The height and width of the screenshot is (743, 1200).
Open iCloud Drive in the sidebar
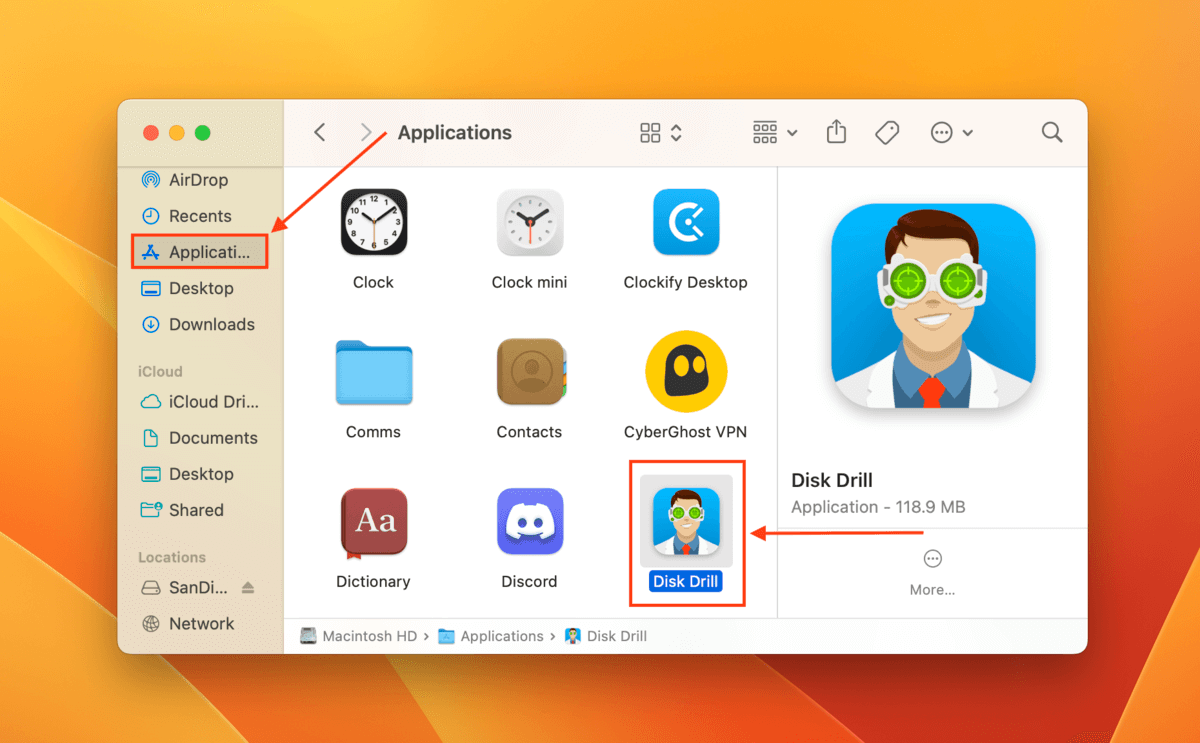click(199, 402)
